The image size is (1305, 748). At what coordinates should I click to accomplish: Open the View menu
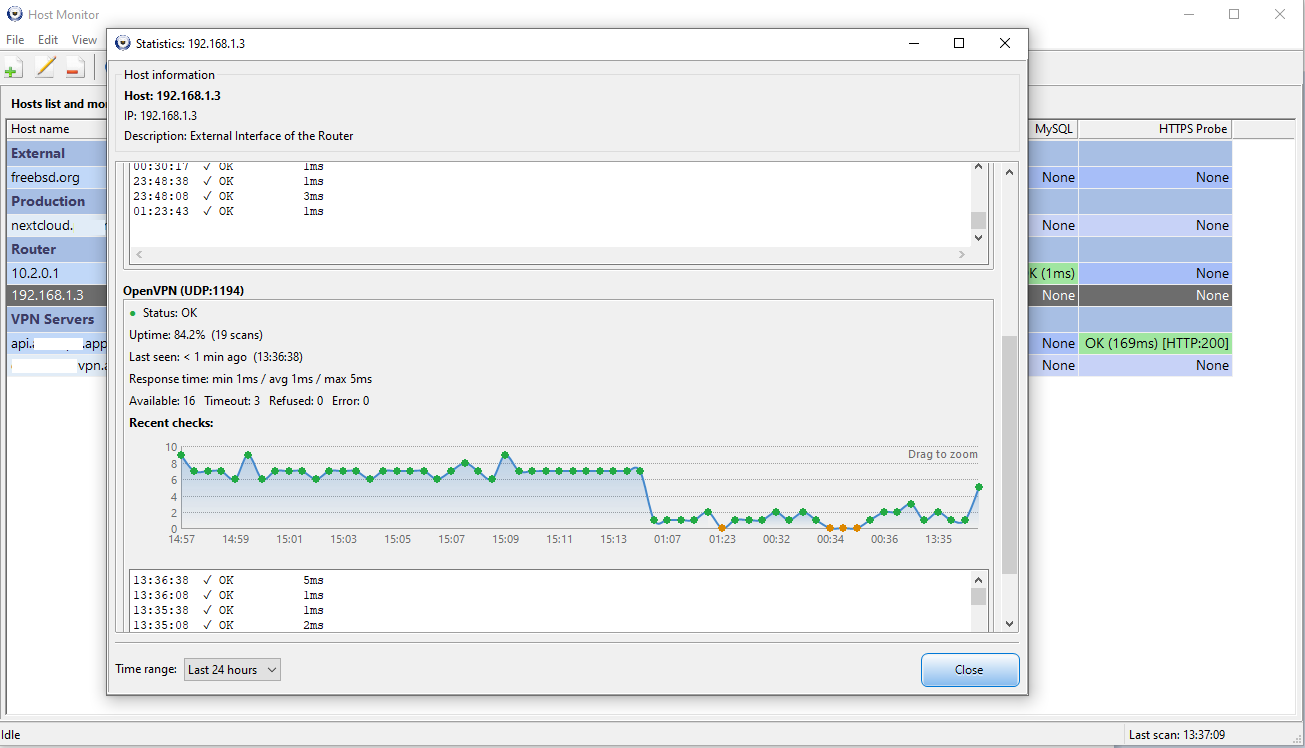coord(84,39)
